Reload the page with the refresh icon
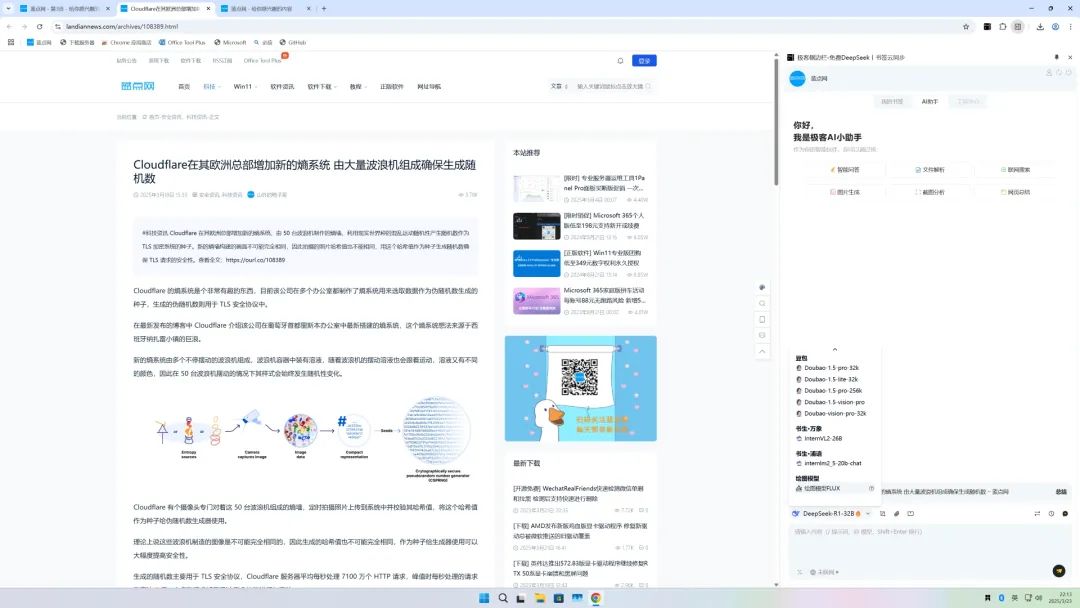Screen dimensions: 1080x608 [40, 26]
